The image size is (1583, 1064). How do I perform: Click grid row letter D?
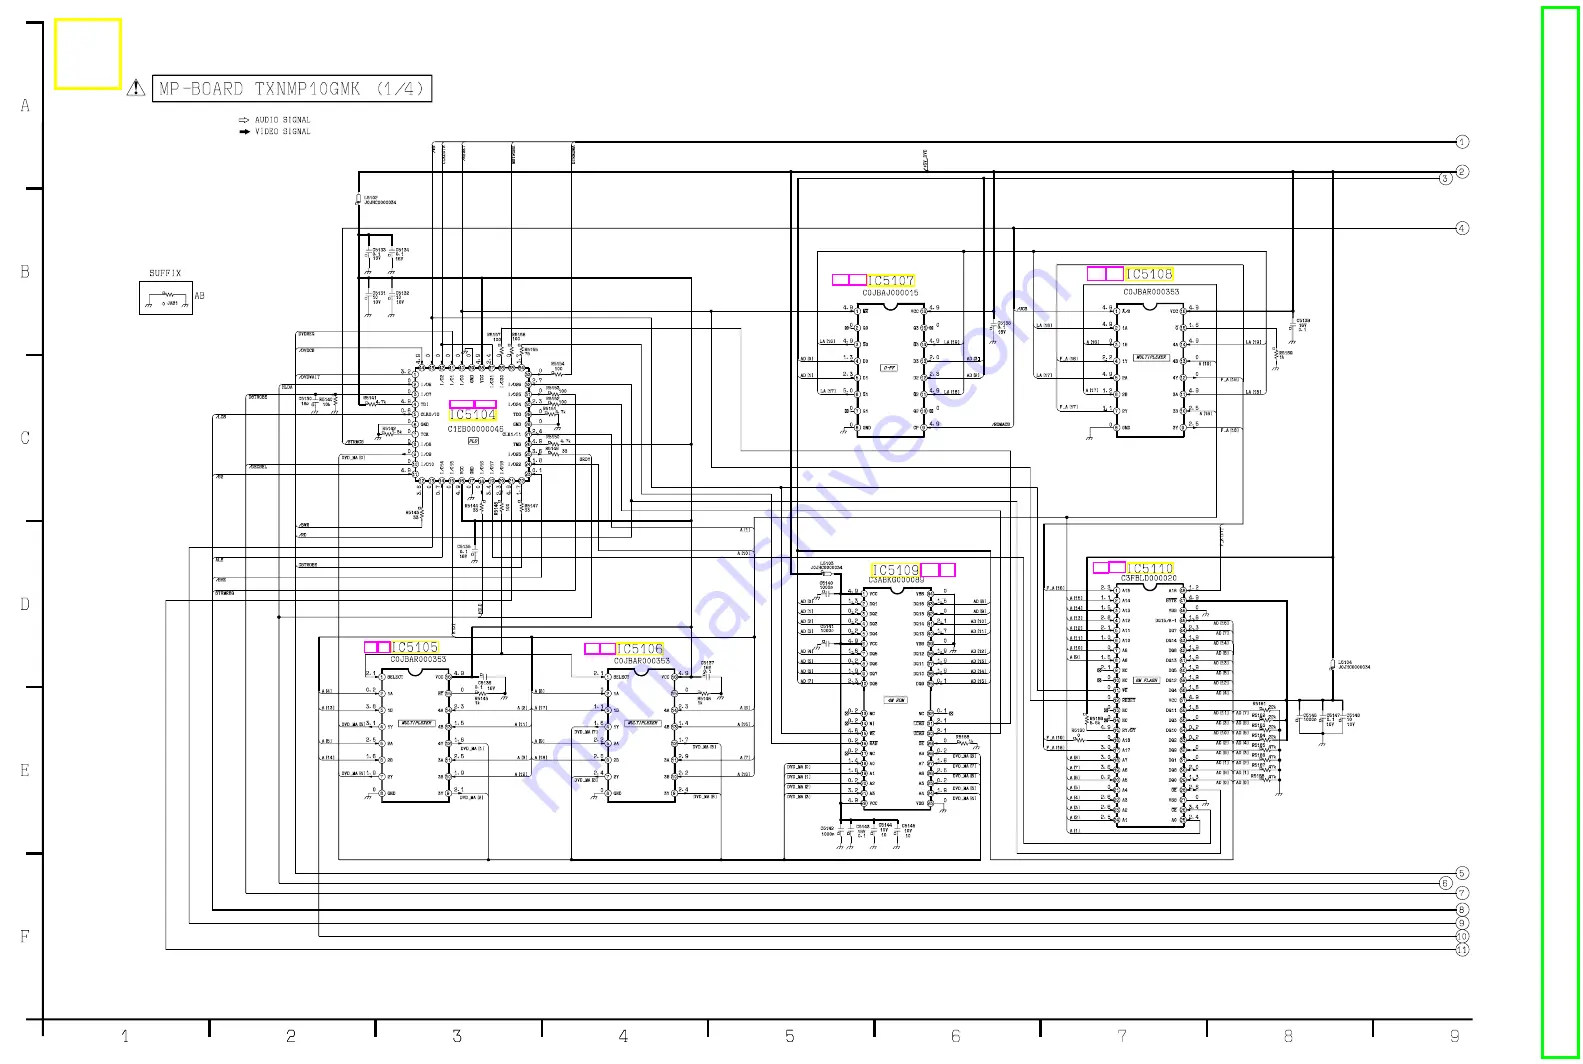tap(25, 604)
